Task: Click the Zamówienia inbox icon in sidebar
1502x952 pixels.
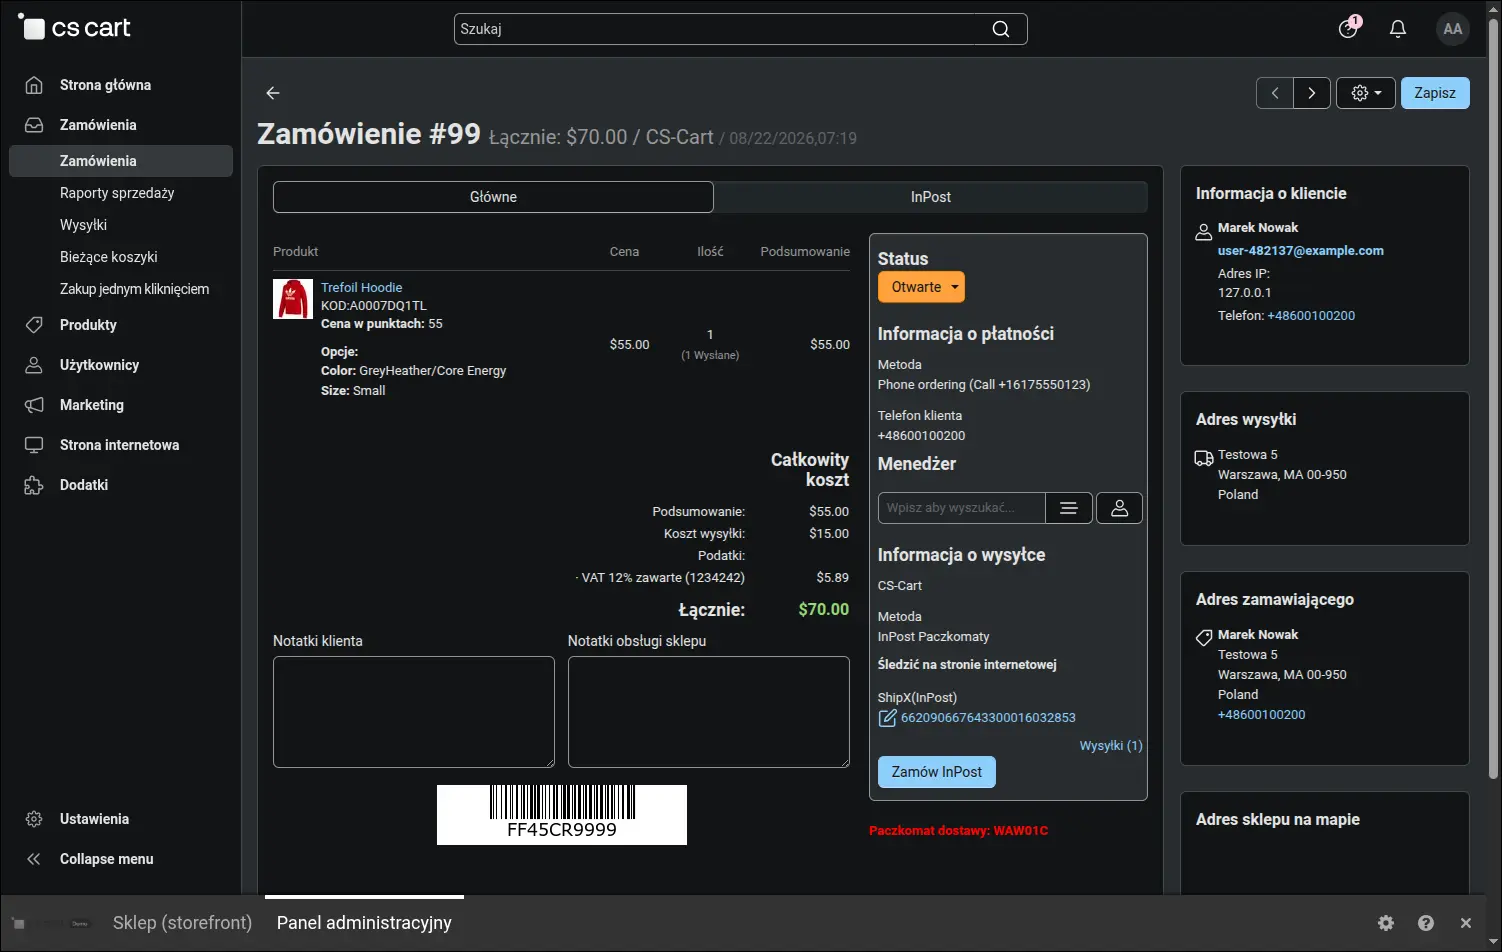Action: click(x=34, y=125)
